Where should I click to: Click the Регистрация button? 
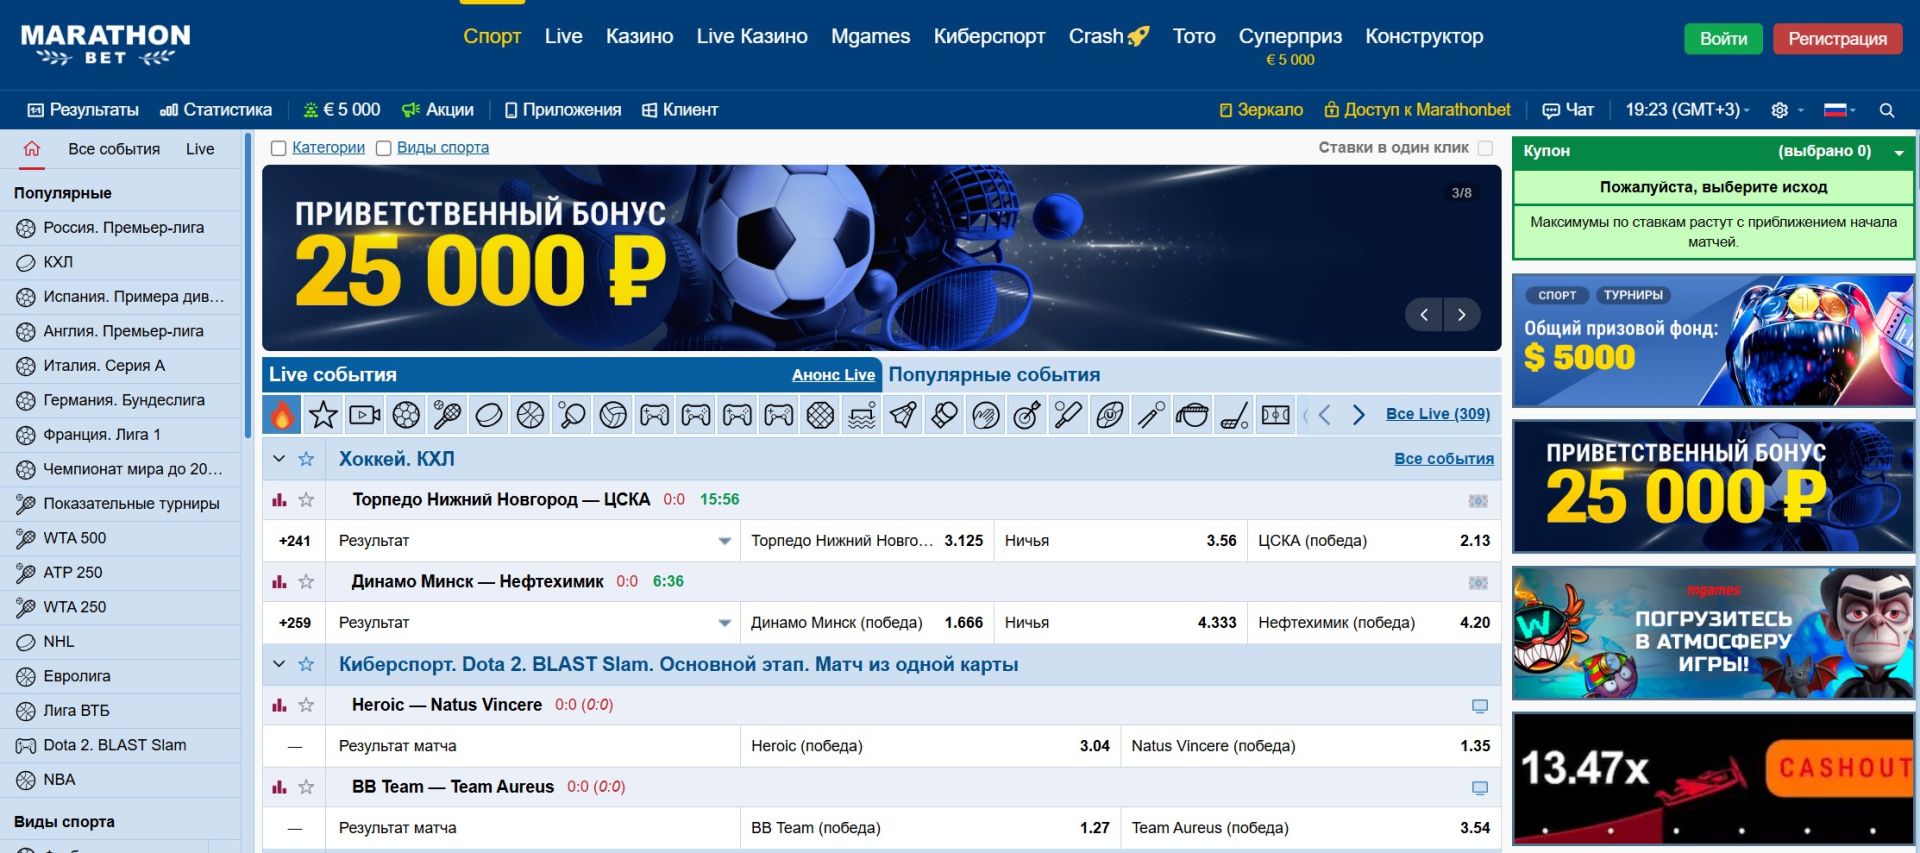[x=1837, y=39]
